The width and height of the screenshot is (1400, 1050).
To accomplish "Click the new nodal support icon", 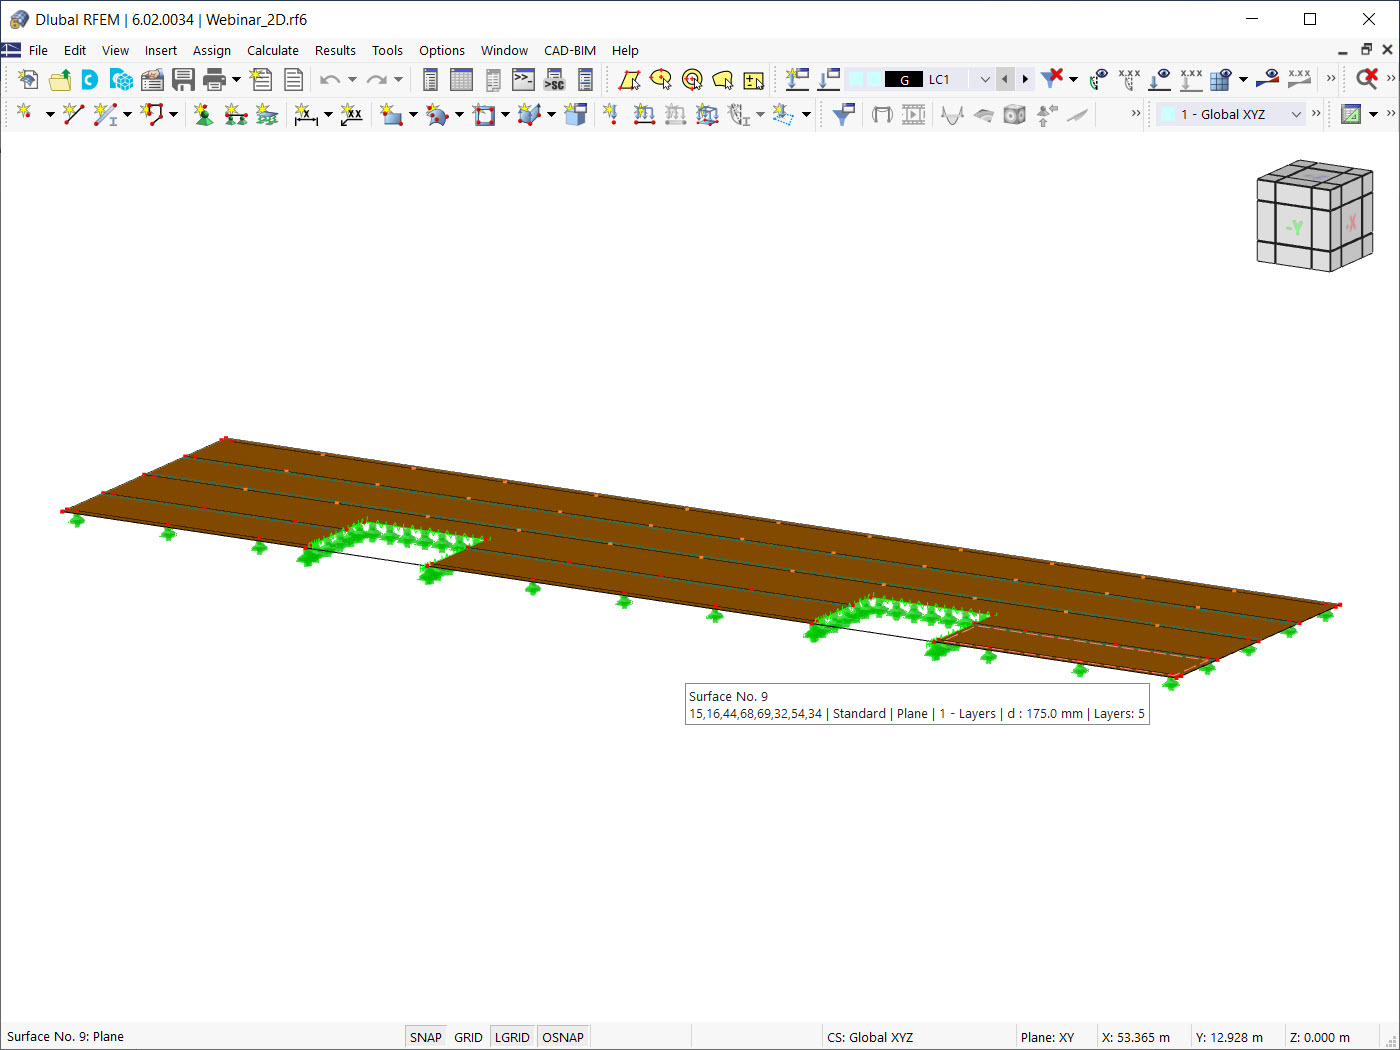I will pyautogui.click(x=204, y=115).
